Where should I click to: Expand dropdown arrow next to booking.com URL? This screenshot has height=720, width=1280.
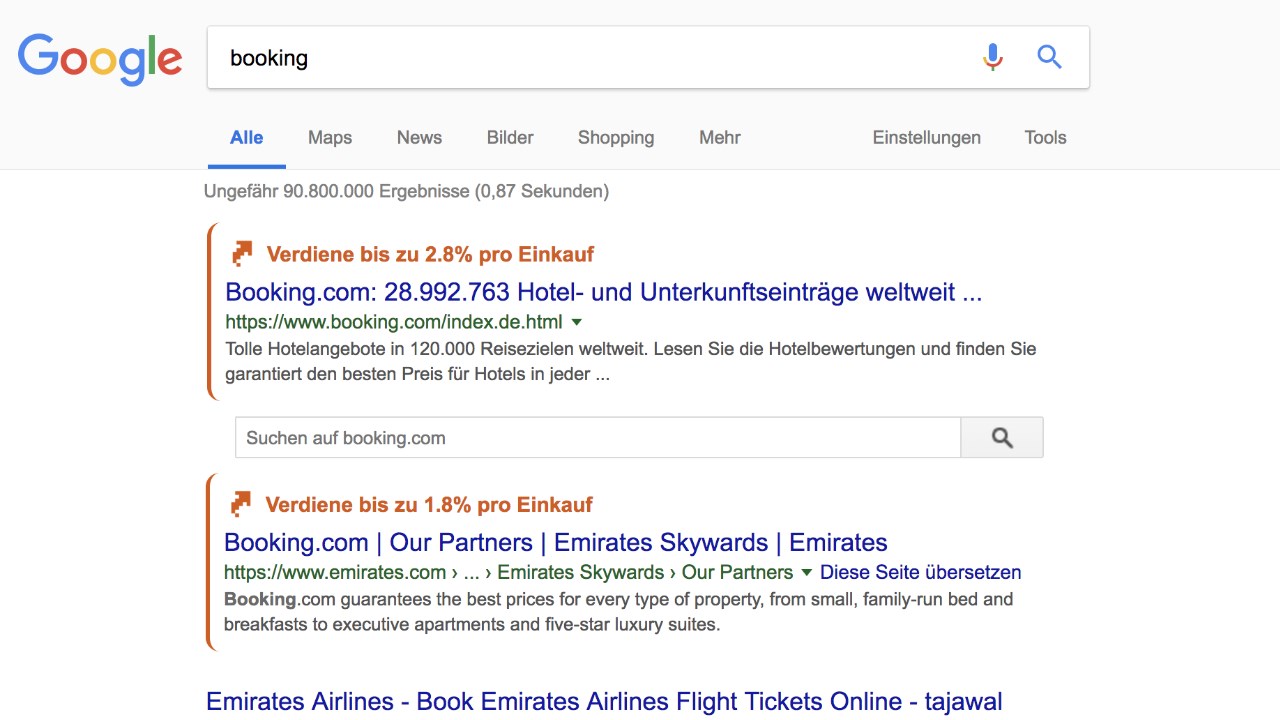(x=576, y=322)
